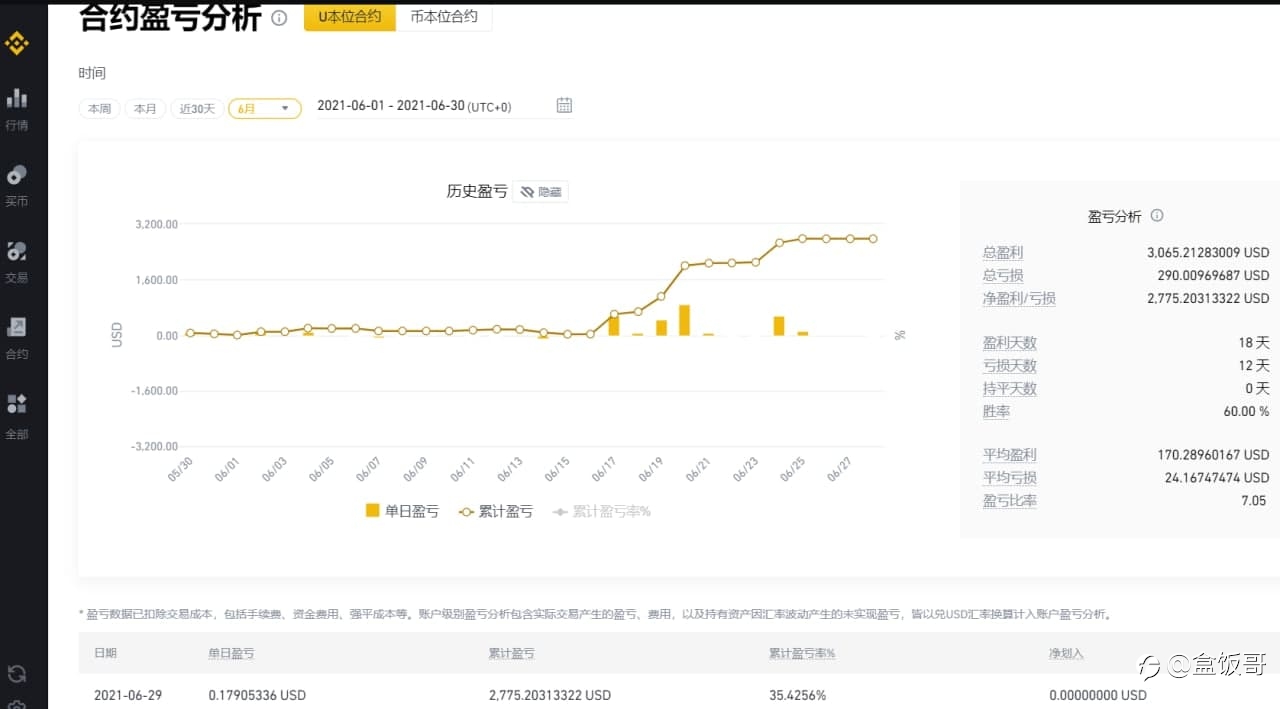Toggle 累计盈亏 legend series

pos(495,511)
